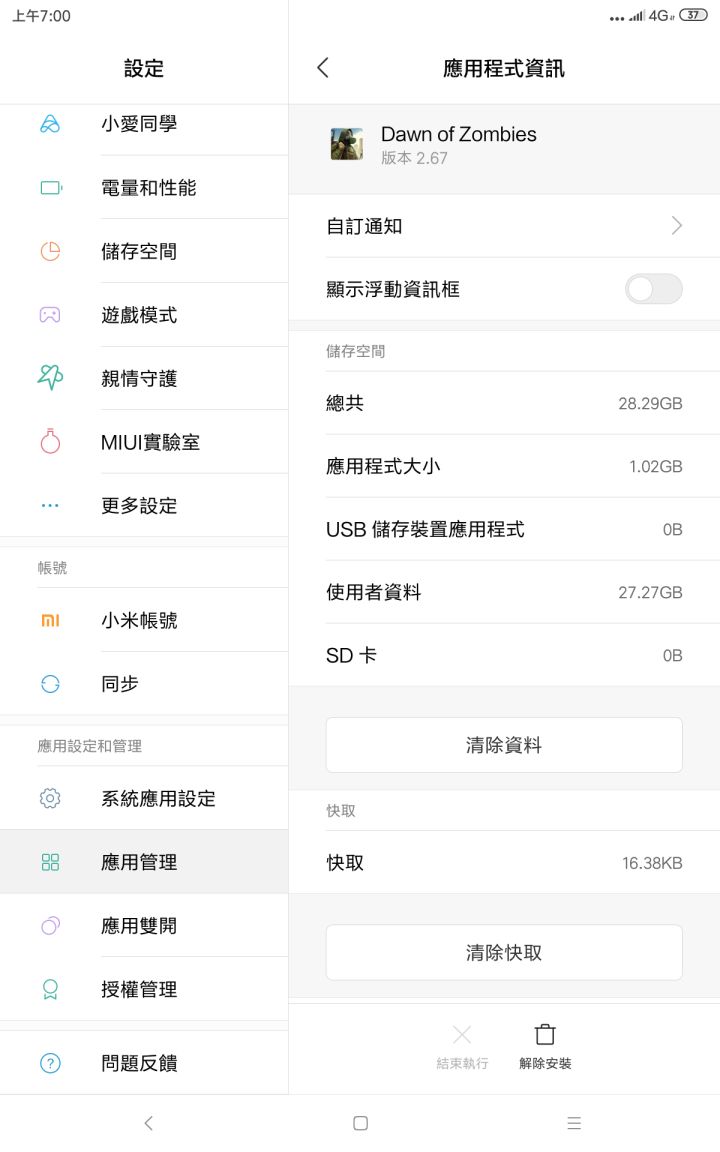Tap the recent apps navigation button
The height and width of the screenshot is (1152, 720).
point(574,1123)
